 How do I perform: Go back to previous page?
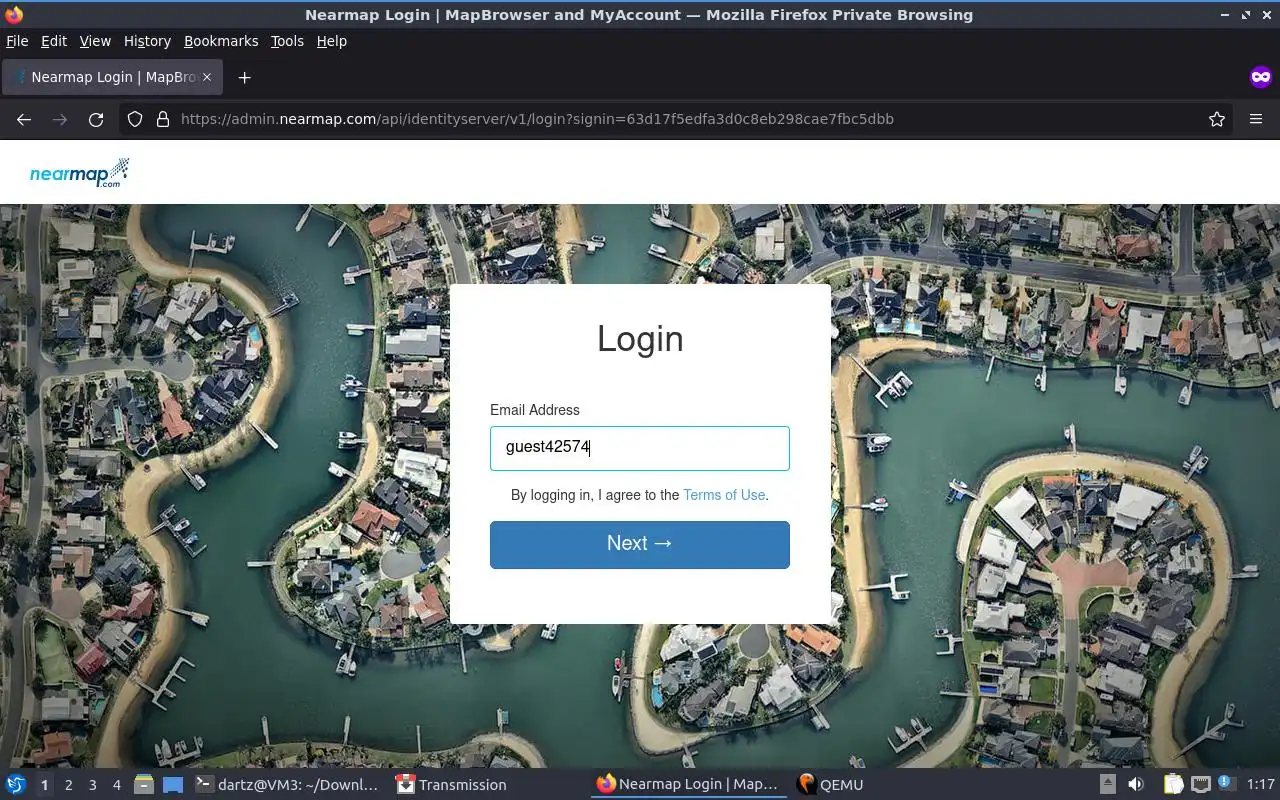pyautogui.click(x=24, y=119)
